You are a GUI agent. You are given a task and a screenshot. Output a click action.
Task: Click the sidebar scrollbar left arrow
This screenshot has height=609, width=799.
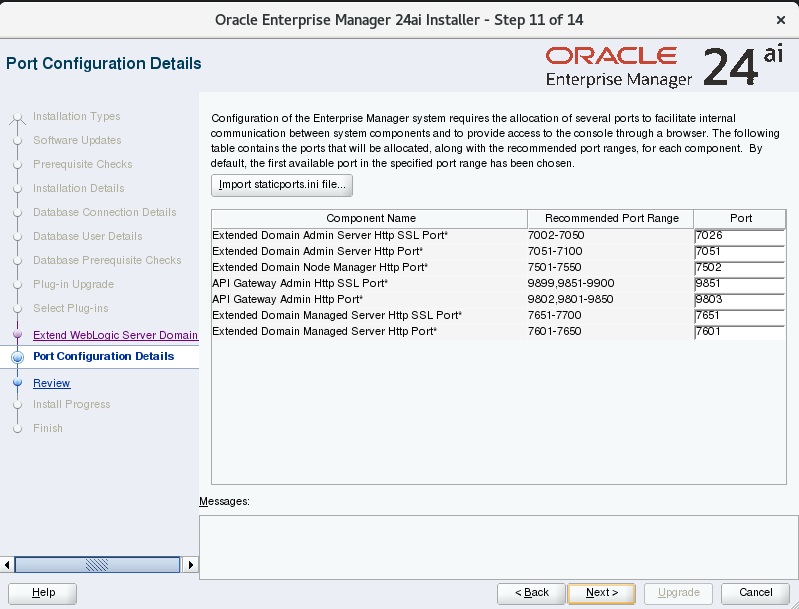point(7,565)
